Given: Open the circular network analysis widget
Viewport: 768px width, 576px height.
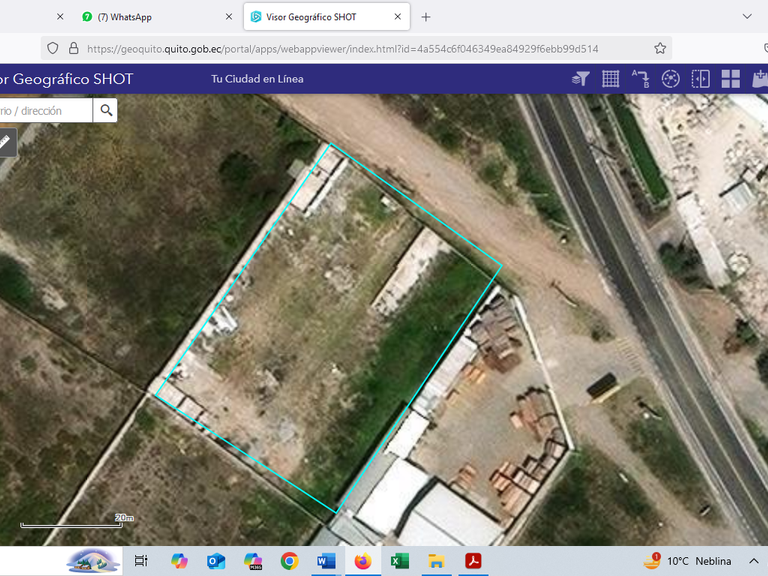Looking at the screenshot, I should pyautogui.click(x=671, y=79).
